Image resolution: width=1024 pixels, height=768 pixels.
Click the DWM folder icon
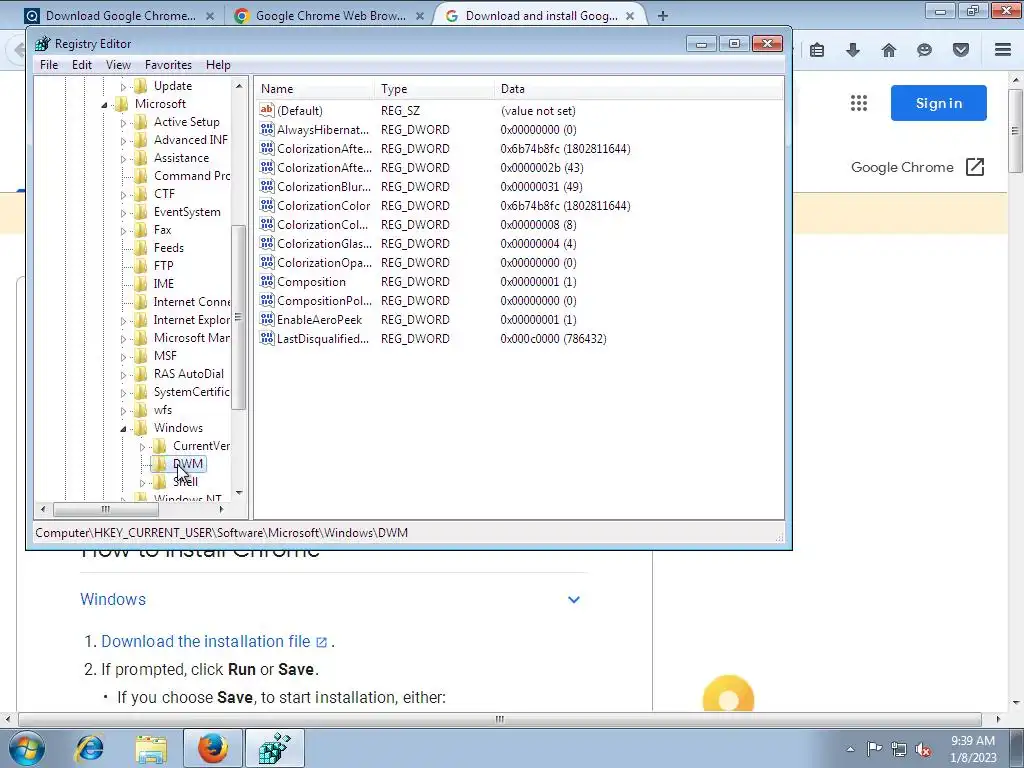(x=160, y=464)
